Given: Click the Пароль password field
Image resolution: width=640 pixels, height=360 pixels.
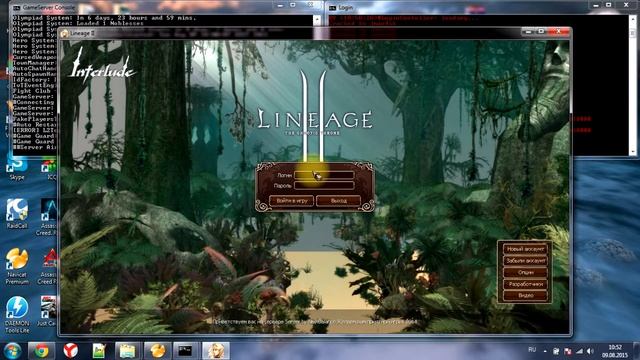Looking at the screenshot, I should click(324, 185).
